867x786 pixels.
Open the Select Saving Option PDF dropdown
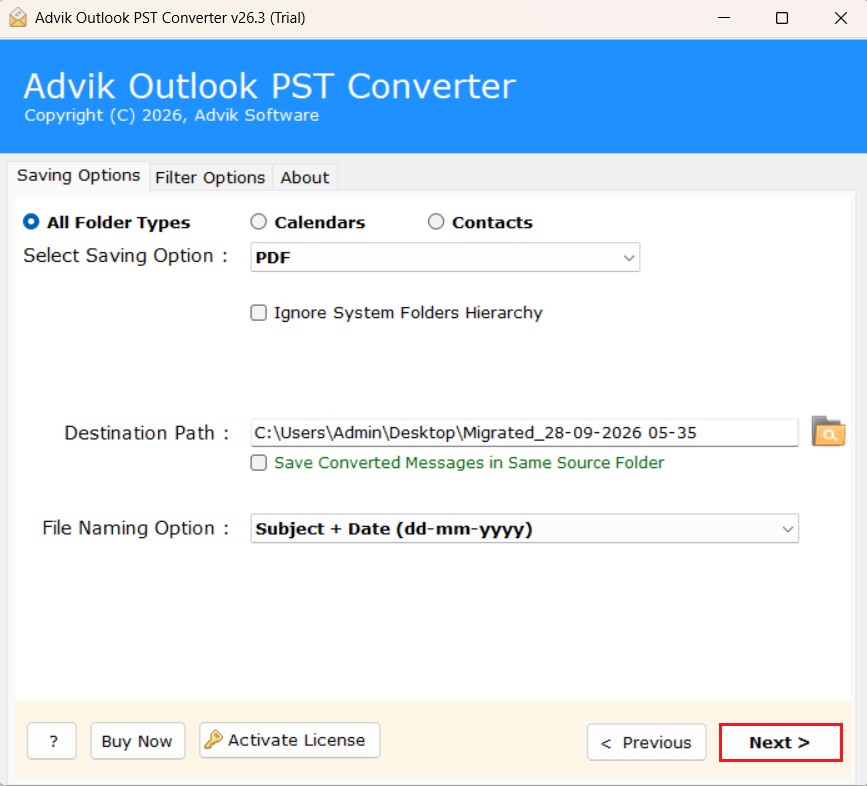click(445, 257)
